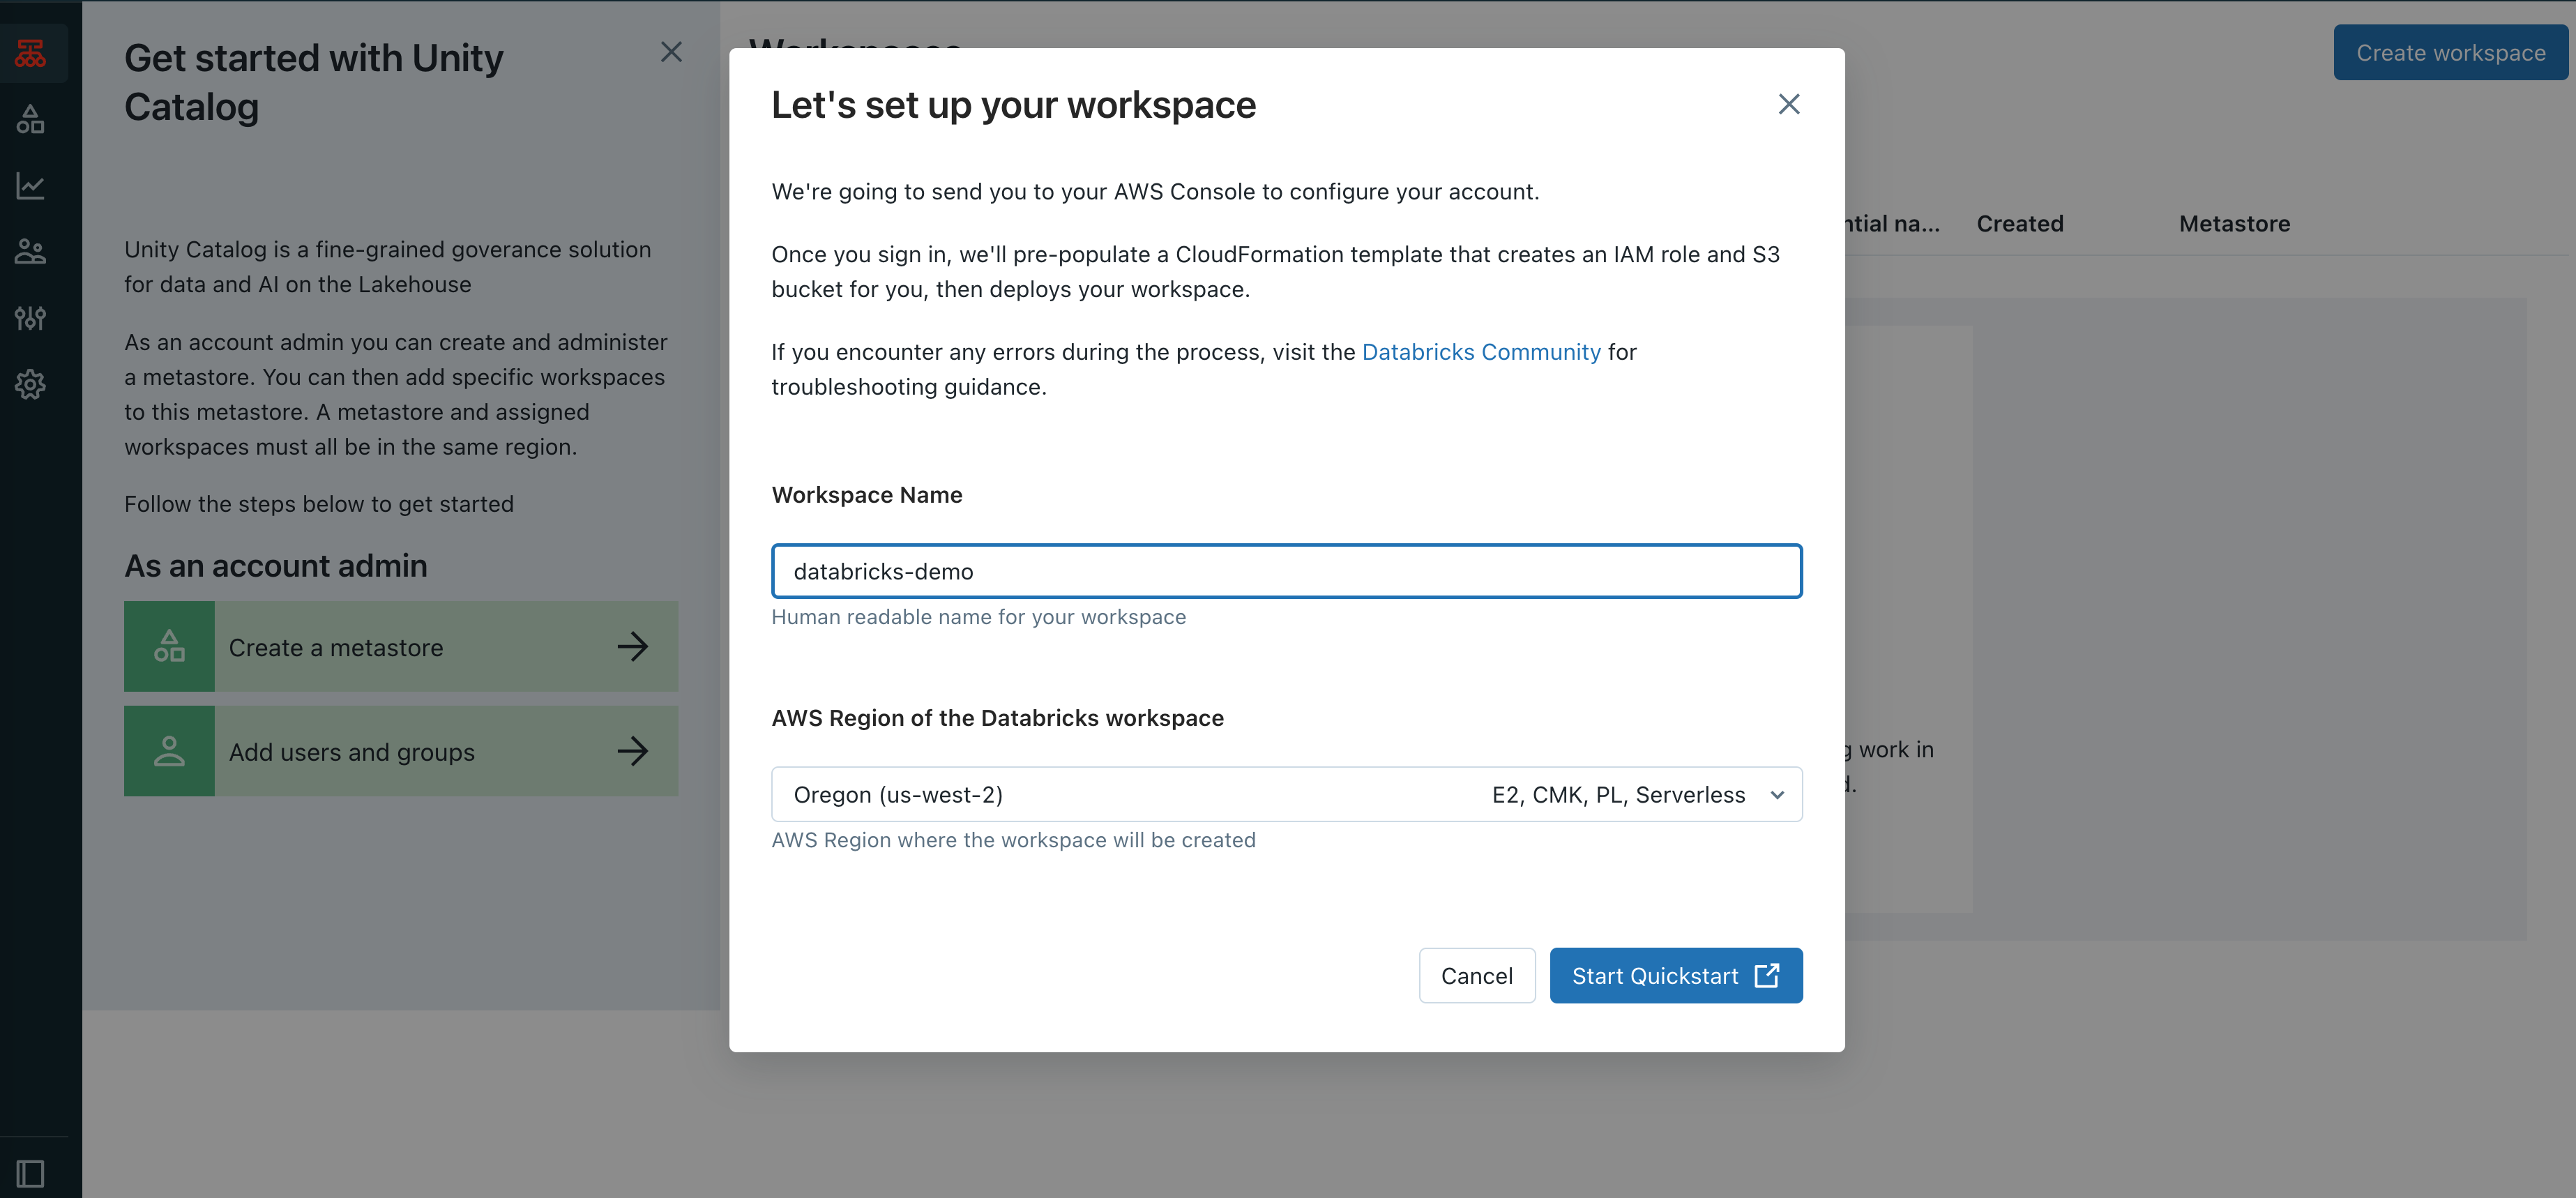Viewport: 2576px width, 1198px height.
Task: Click inside the Workspace Name field
Action: (x=1286, y=571)
